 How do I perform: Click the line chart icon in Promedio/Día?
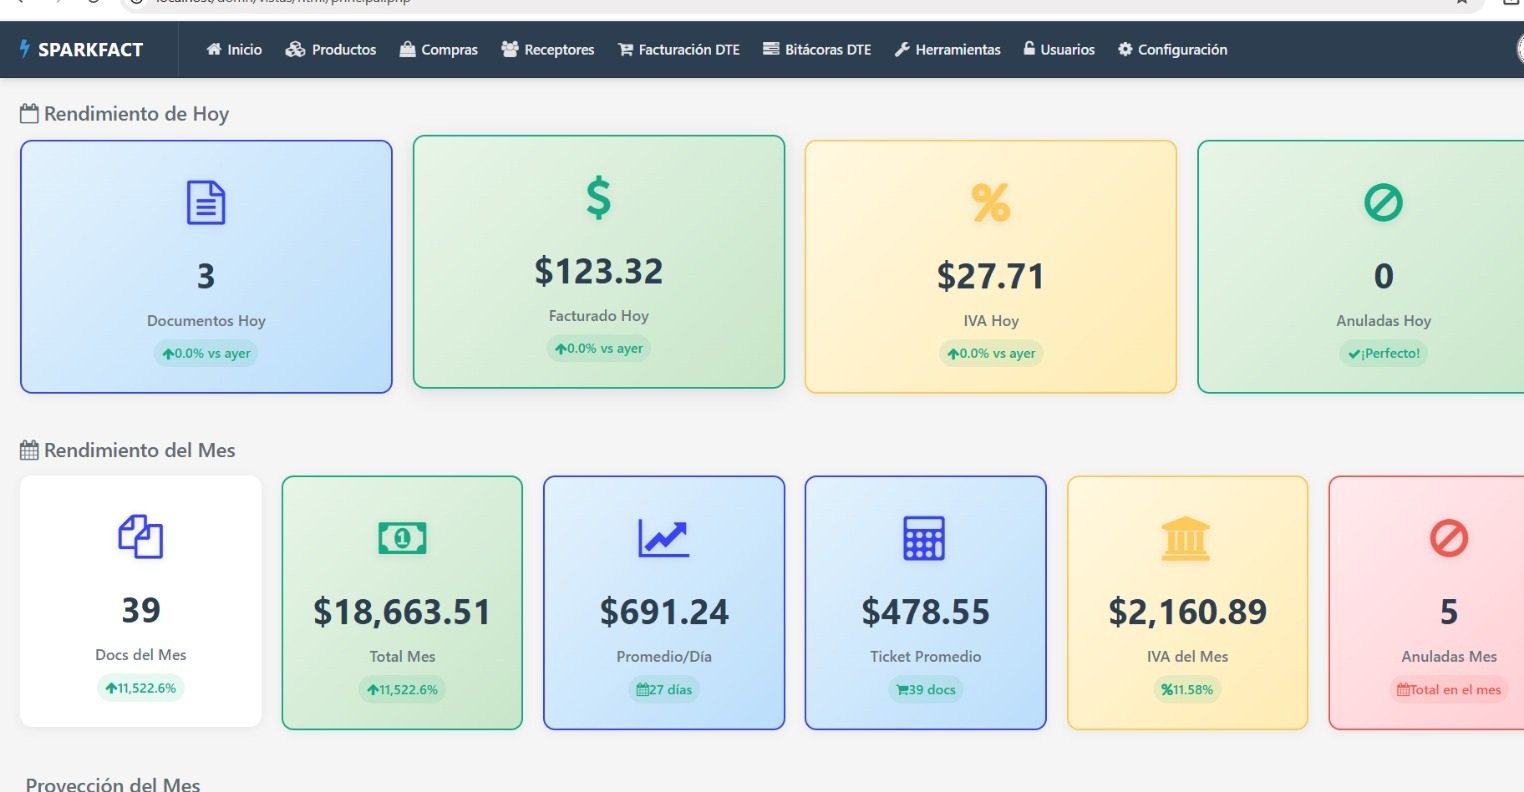tap(664, 539)
